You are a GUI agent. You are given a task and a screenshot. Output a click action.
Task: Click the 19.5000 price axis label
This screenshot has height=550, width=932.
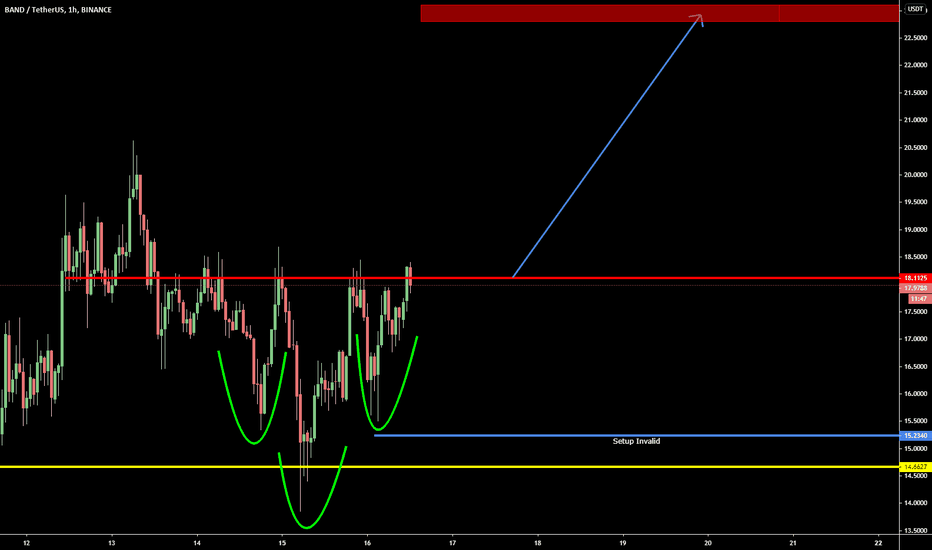(915, 202)
